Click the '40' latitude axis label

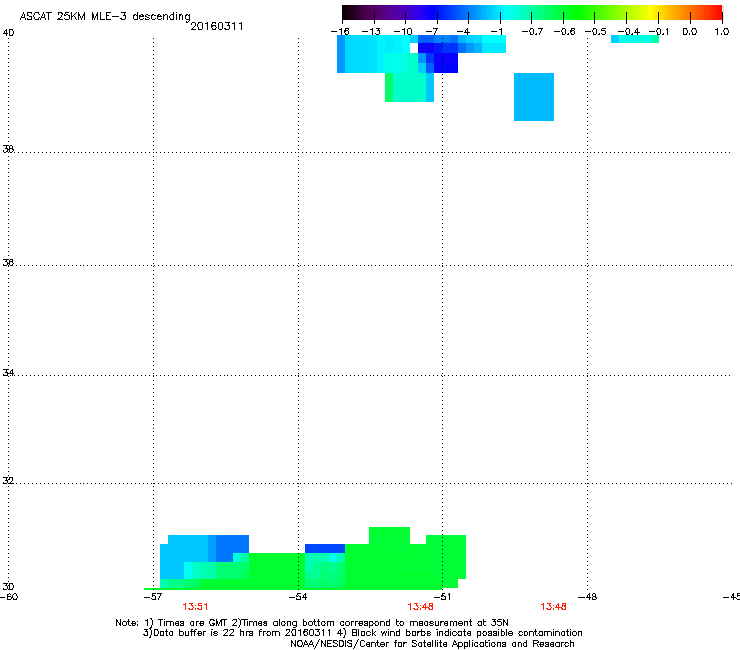coord(8,33)
